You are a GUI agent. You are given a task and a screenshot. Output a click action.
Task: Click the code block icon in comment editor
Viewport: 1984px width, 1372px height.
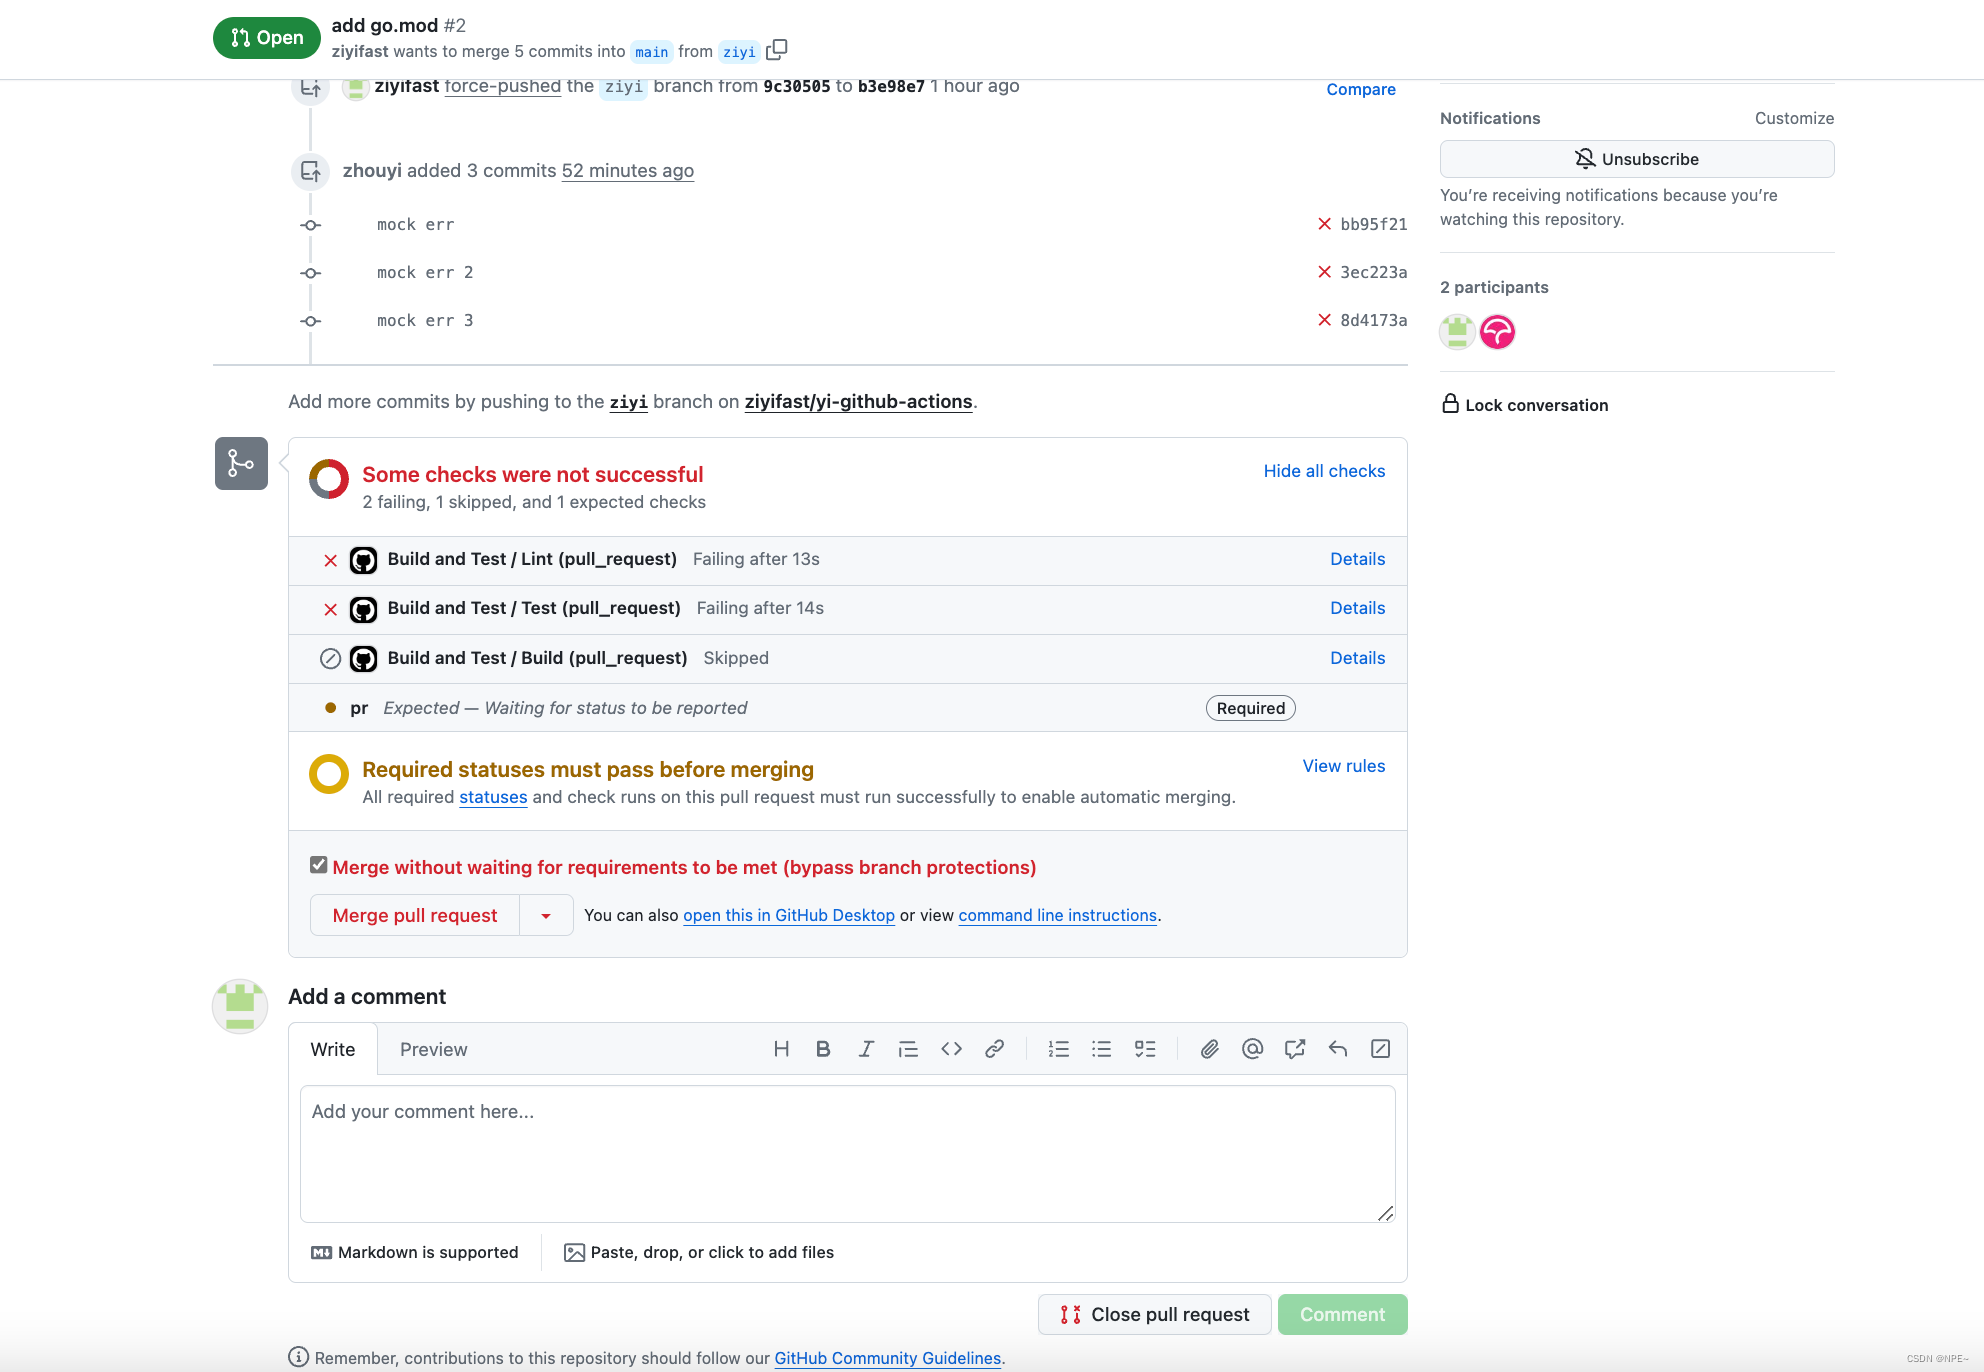tap(950, 1048)
